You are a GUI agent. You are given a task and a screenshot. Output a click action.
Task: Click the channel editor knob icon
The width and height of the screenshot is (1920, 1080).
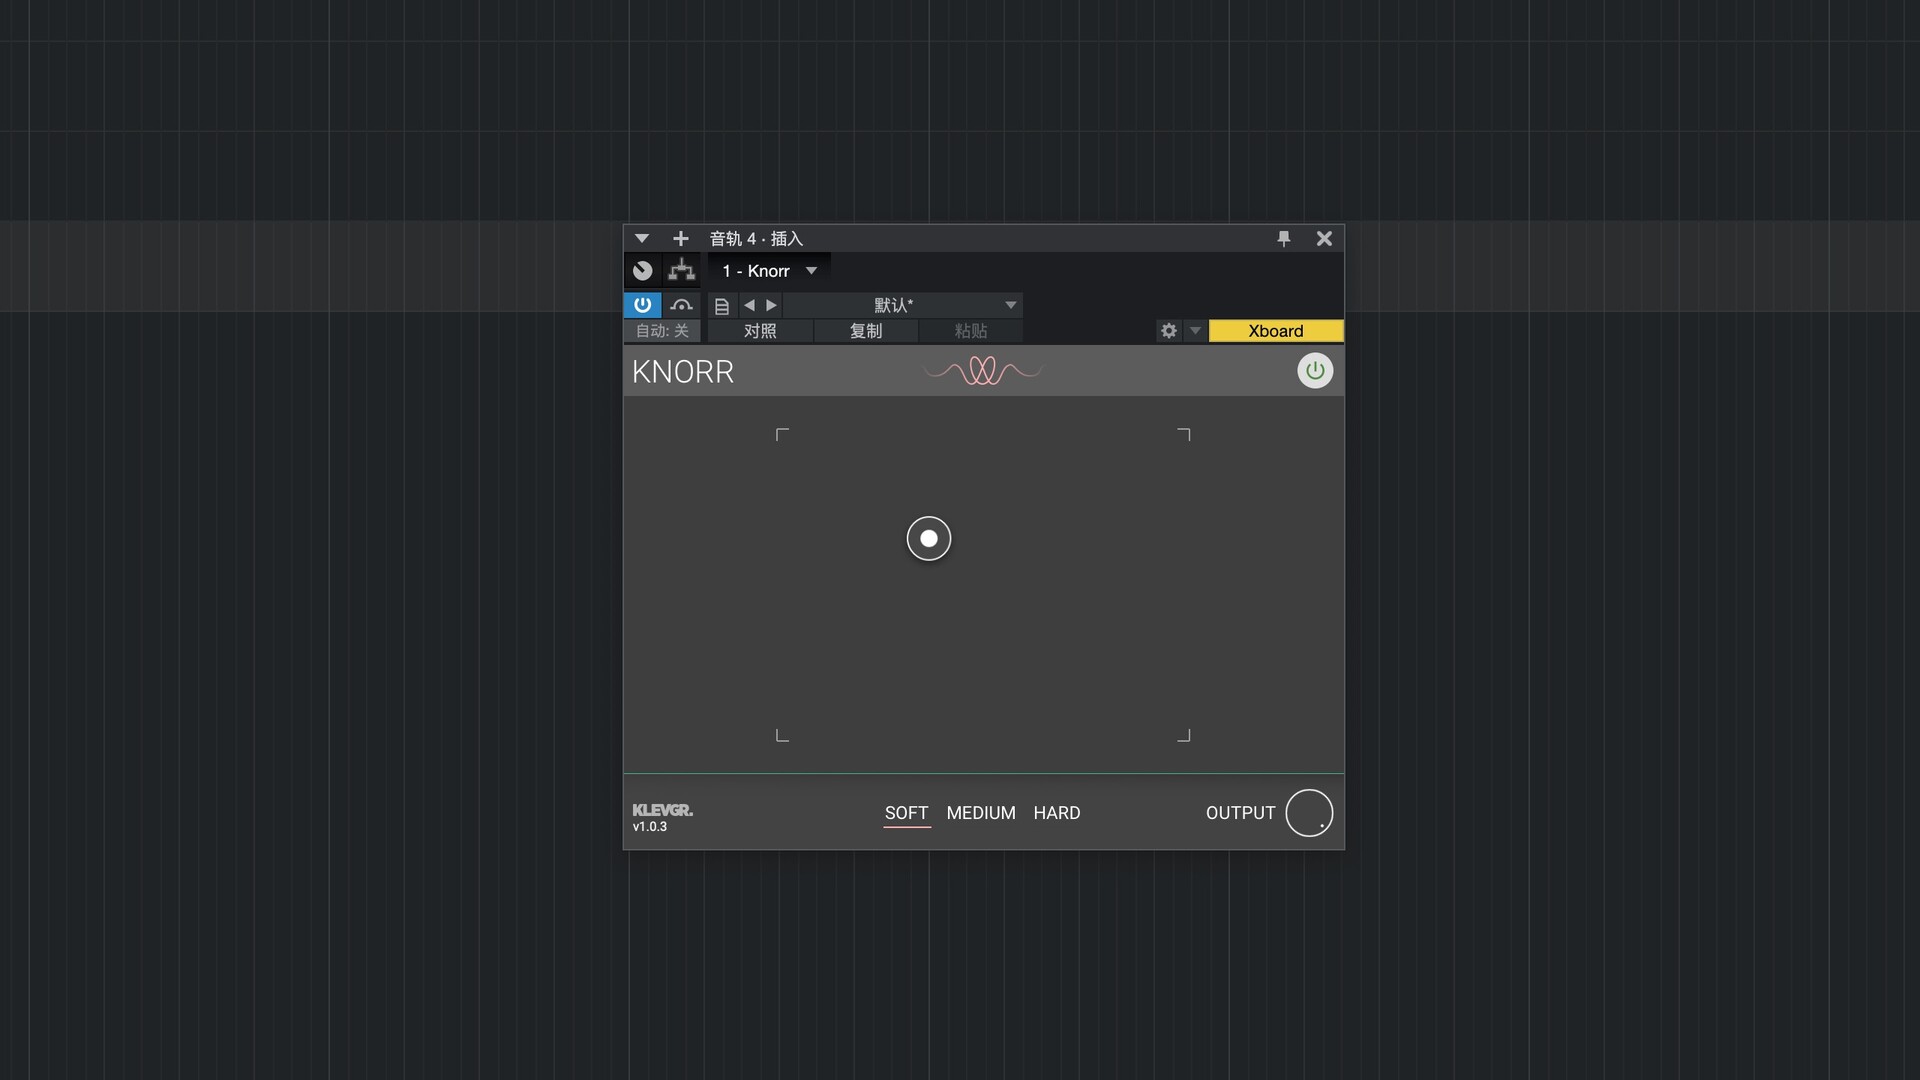click(x=643, y=271)
